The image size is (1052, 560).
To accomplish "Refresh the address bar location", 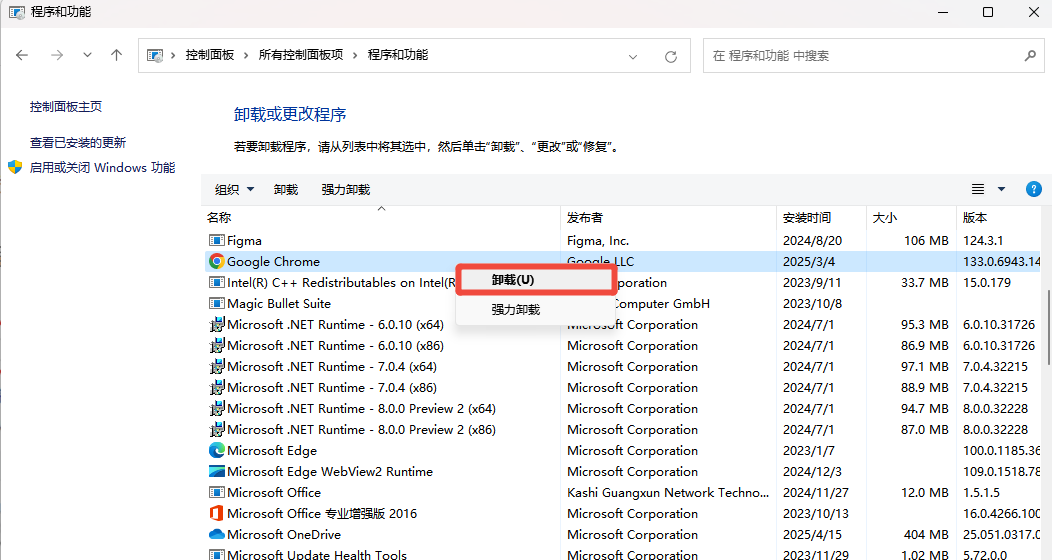I will tap(670, 56).
